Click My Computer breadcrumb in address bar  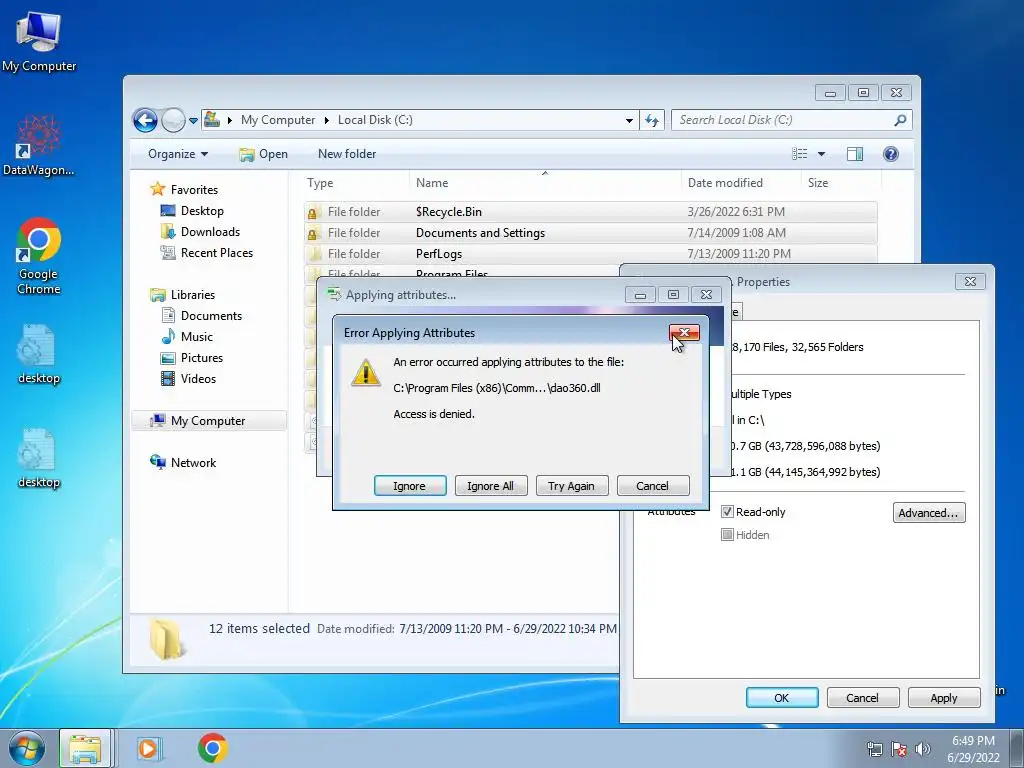tap(278, 120)
